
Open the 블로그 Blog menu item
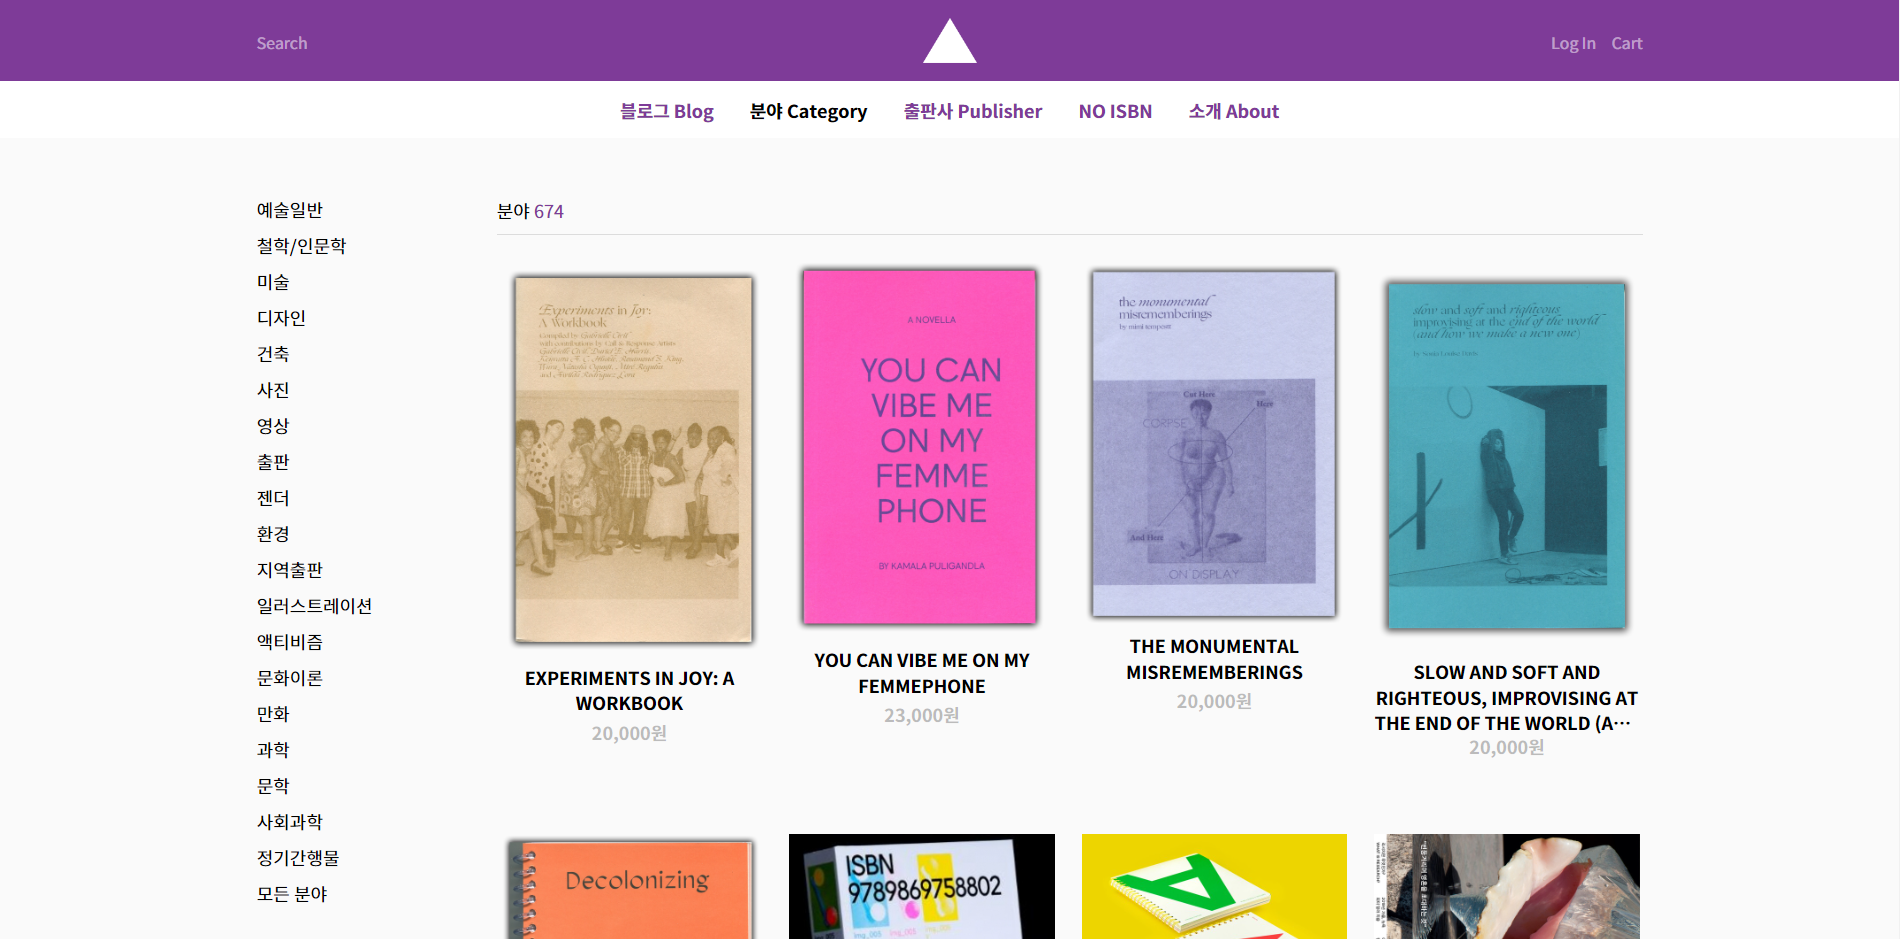(667, 111)
